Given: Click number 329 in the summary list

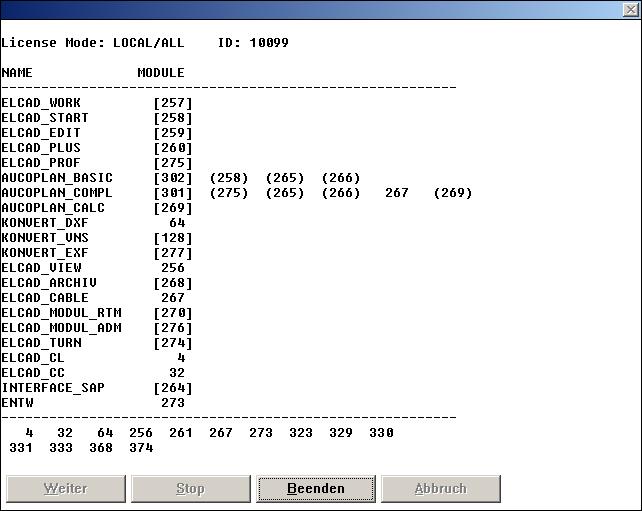Looking at the screenshot, I should pyautogui.click(x=341, y=433).
